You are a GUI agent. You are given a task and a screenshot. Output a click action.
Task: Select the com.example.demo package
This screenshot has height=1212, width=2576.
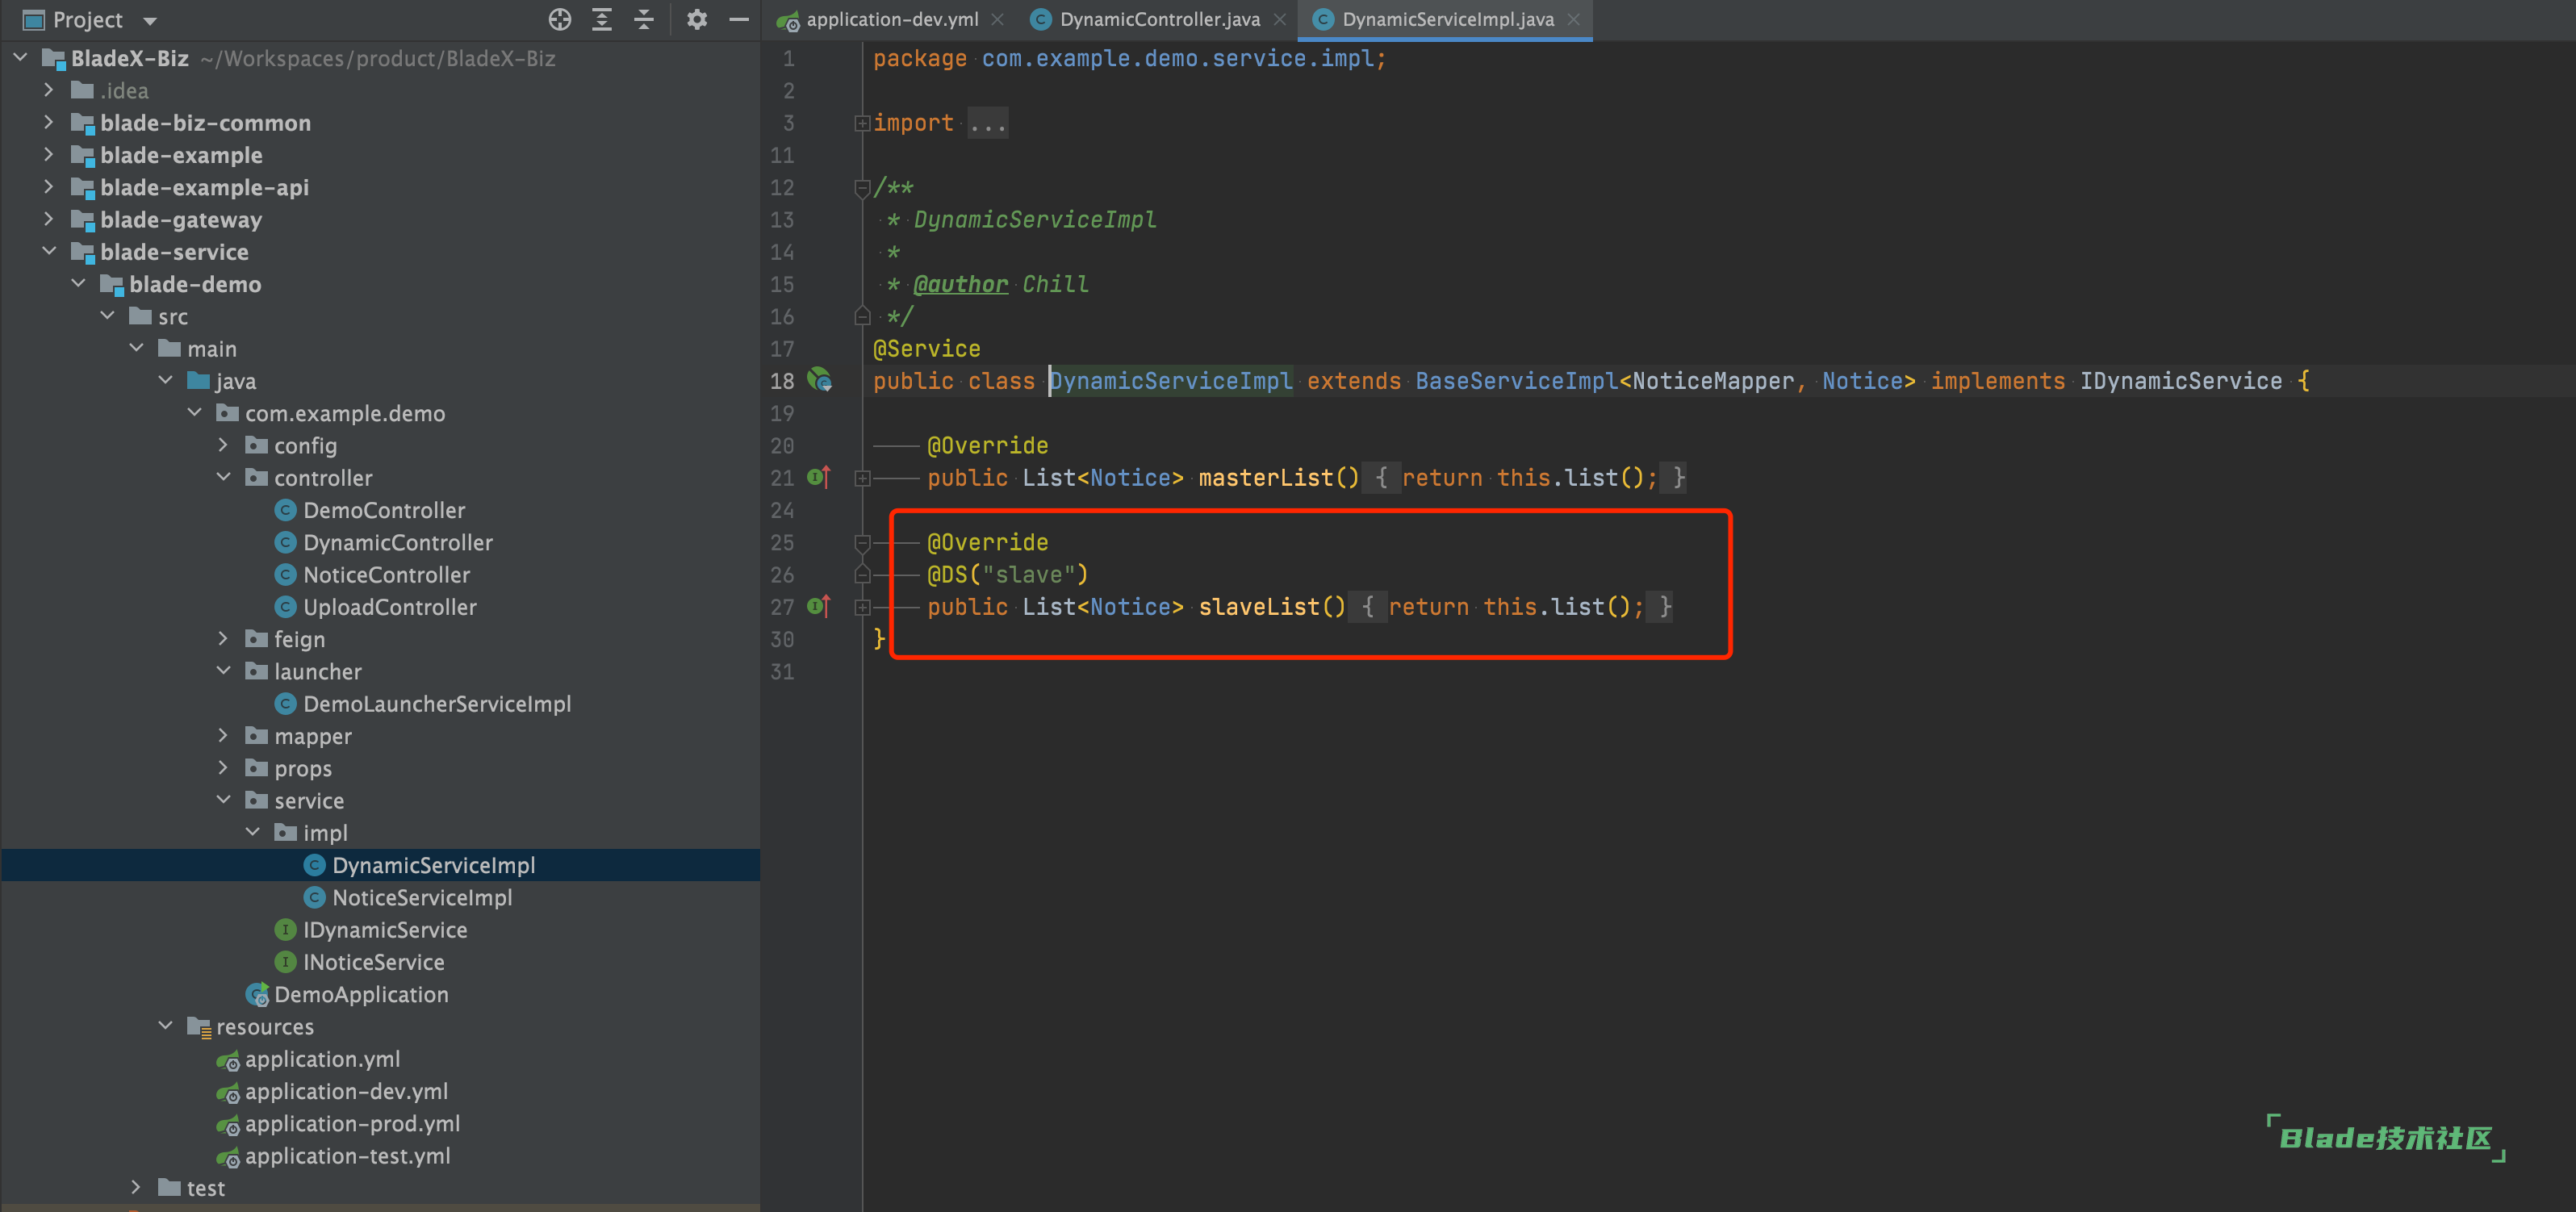(x=345, y=413)
